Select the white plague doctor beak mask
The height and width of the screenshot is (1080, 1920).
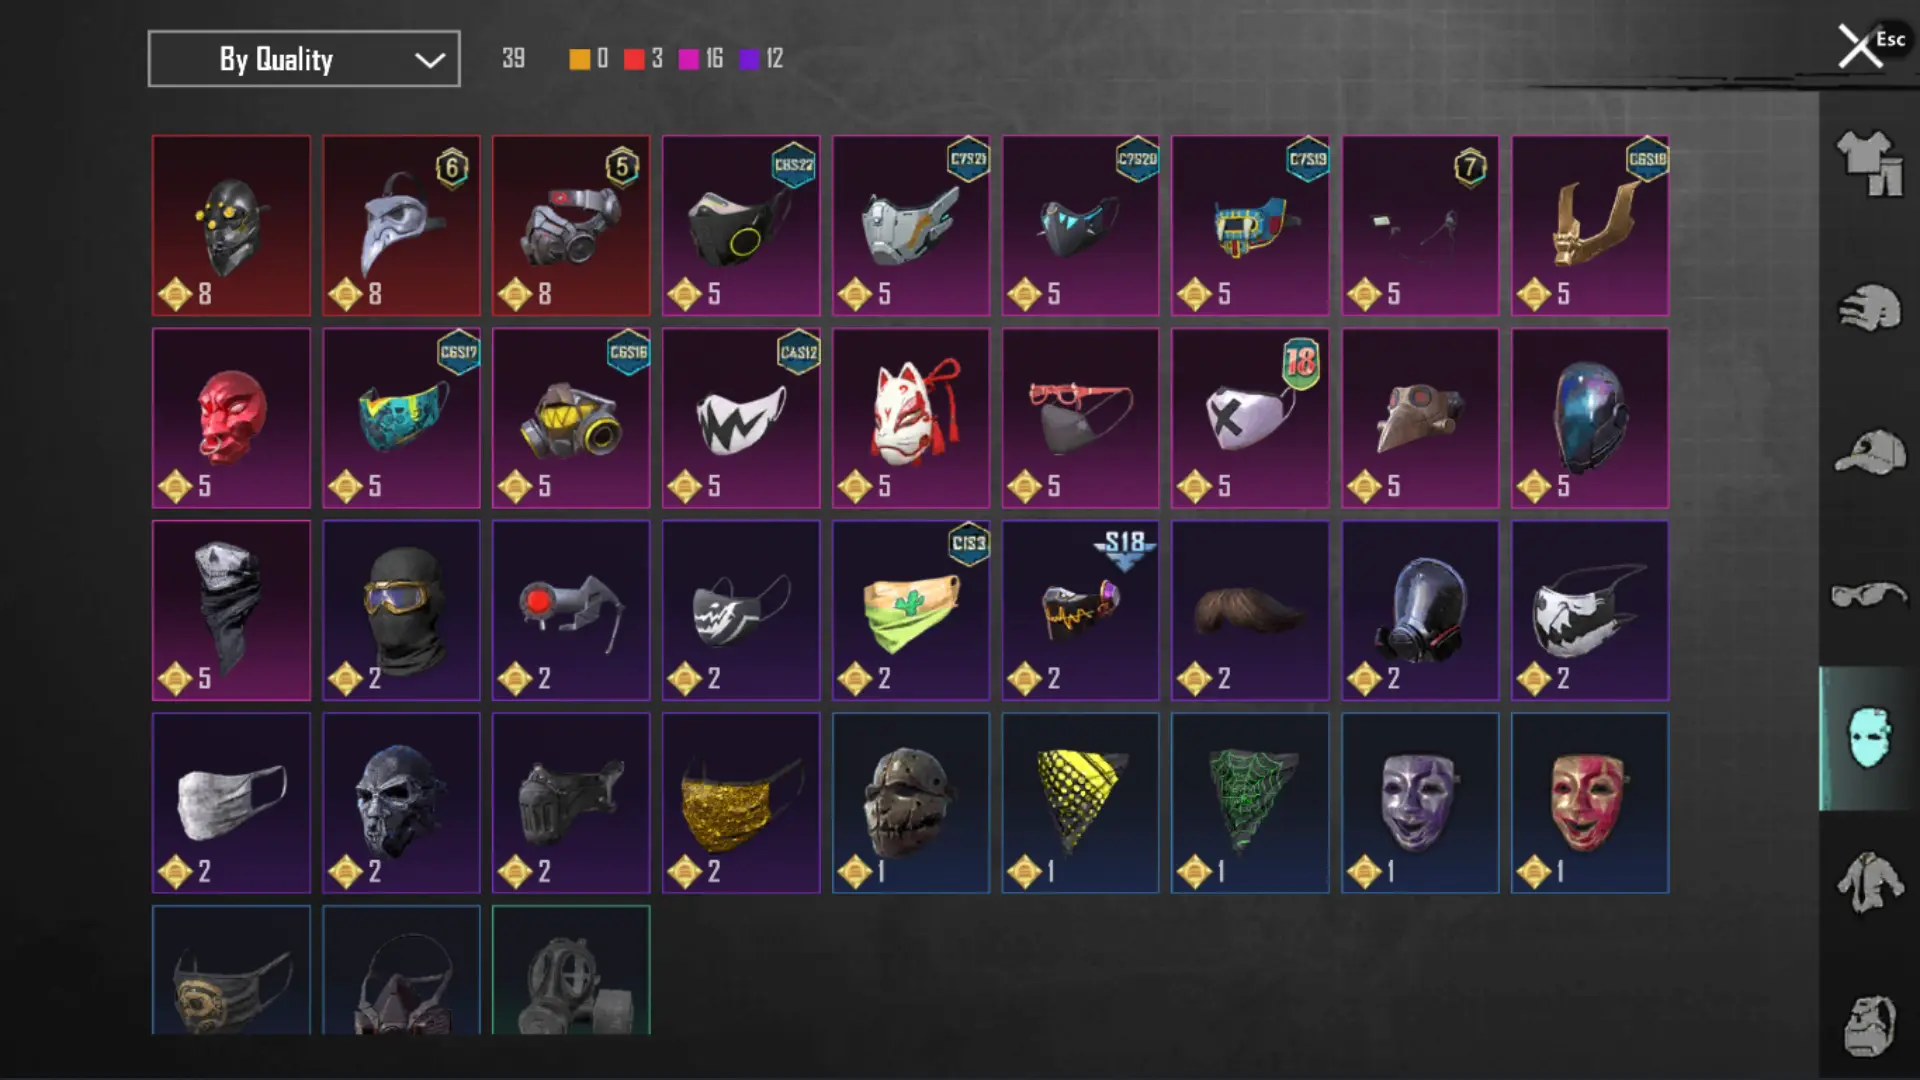(401, 226)
